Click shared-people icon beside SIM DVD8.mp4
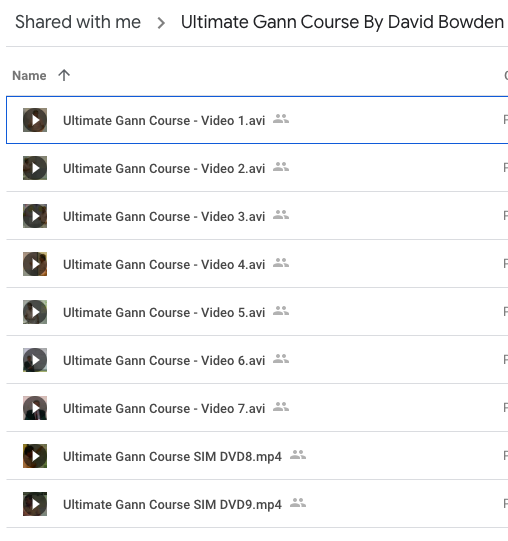The width and height of the screenshot is (508, 541). (298, 455)
